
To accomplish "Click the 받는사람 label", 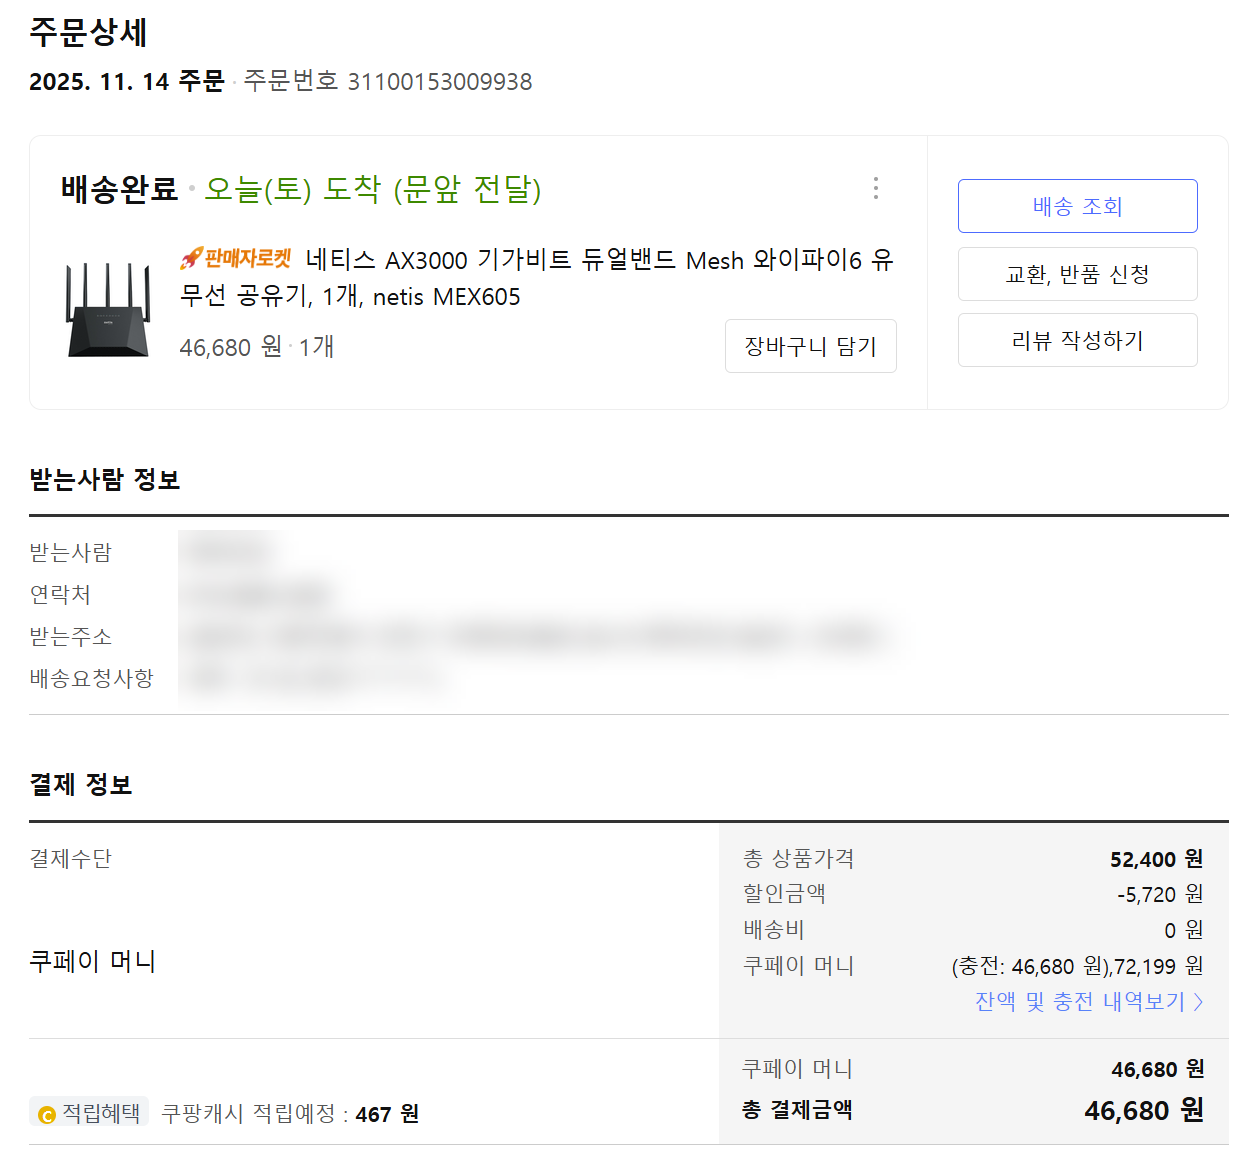I will pyautogui.click(x=70, y=552).
